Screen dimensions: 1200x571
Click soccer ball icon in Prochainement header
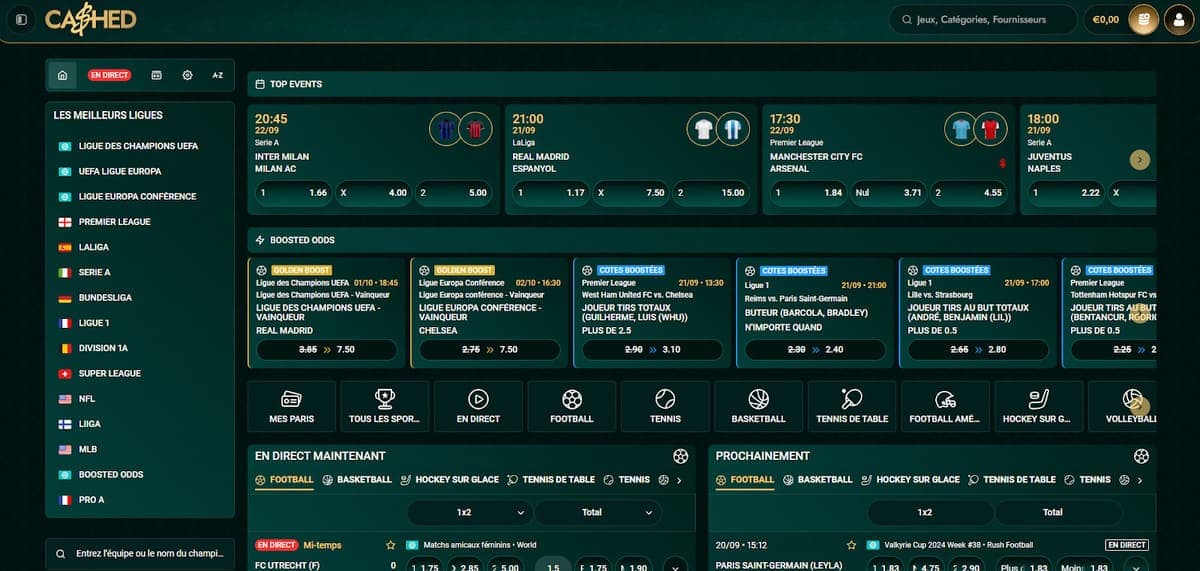(x=1141, y=456)
